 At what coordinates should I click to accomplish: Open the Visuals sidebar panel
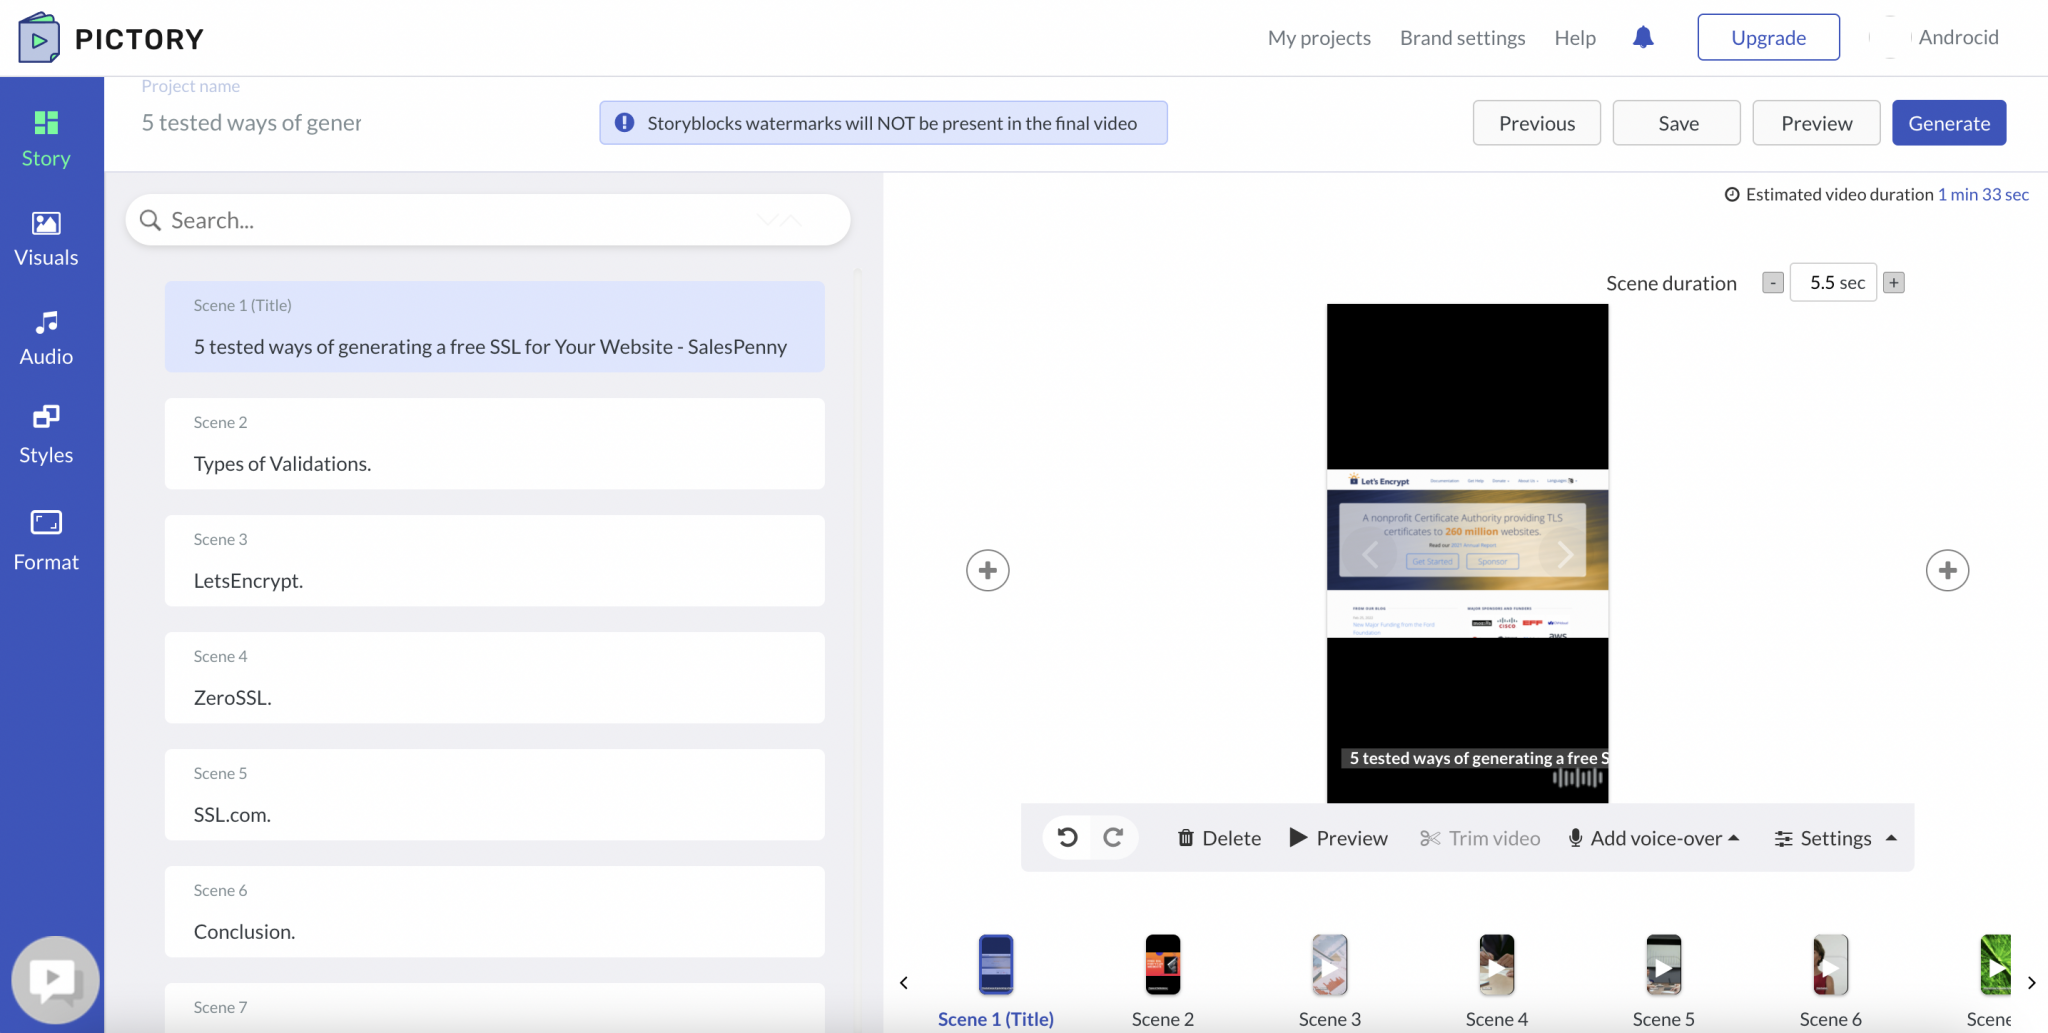[x=46, y=240]
